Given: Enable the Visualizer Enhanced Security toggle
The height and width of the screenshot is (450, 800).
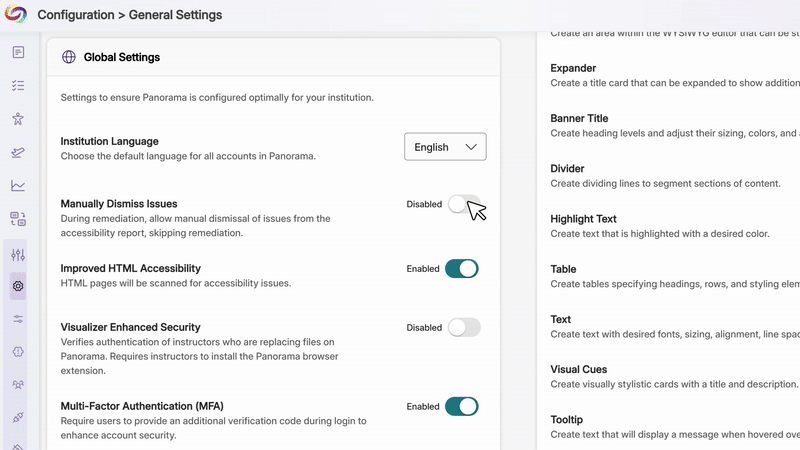Looking at the screenshot, I should (464, 328).
